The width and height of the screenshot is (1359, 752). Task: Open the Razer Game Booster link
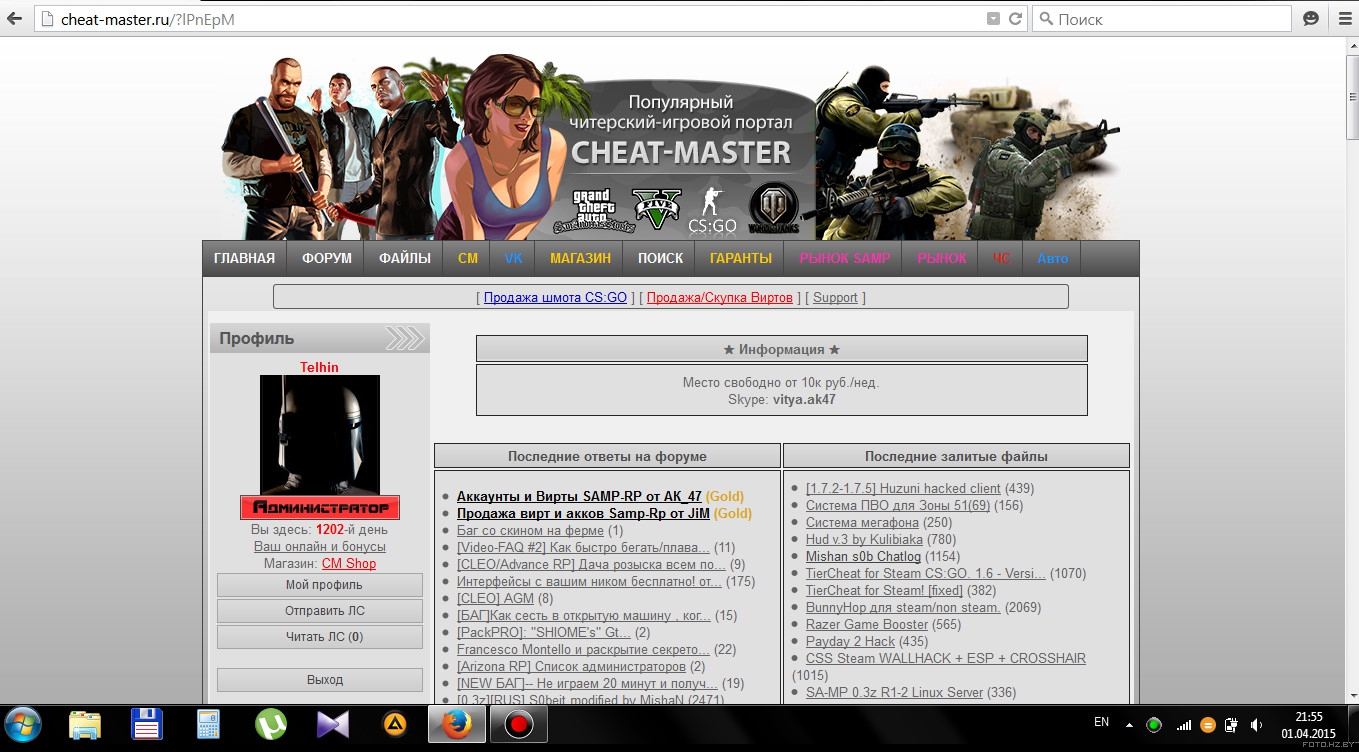tap(867, 624)
